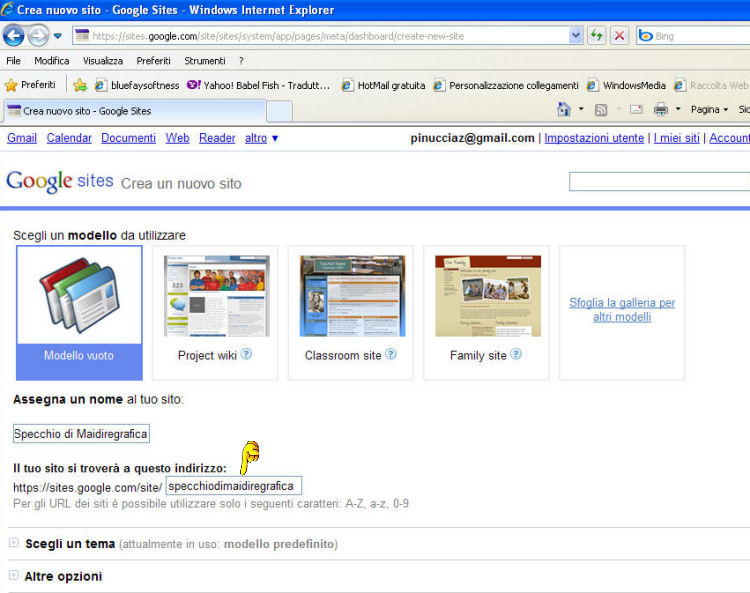The image size is (750, 593).
Task: Open the File menu
Action: tap(13, 61)
